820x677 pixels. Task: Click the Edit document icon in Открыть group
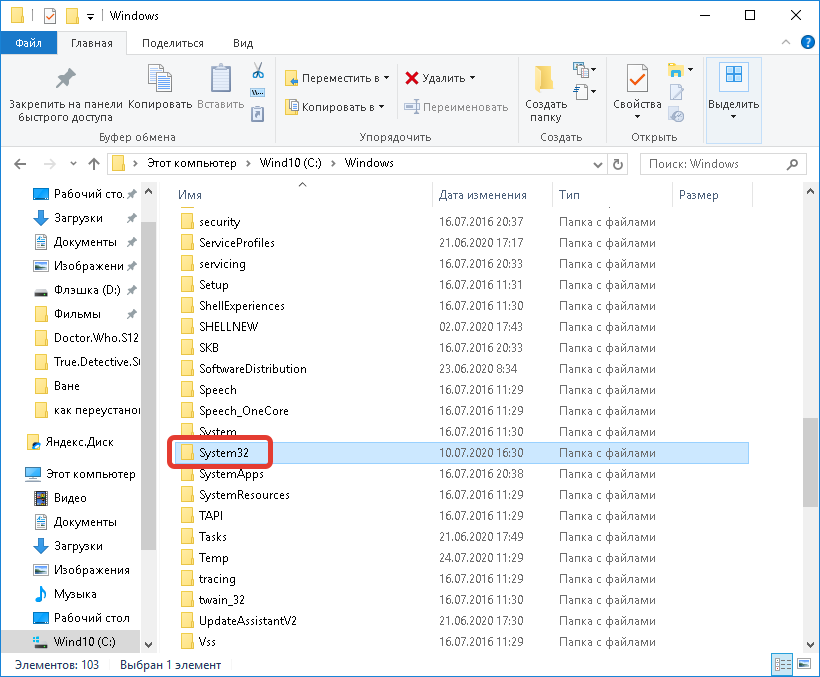click(x=676, y=92)
